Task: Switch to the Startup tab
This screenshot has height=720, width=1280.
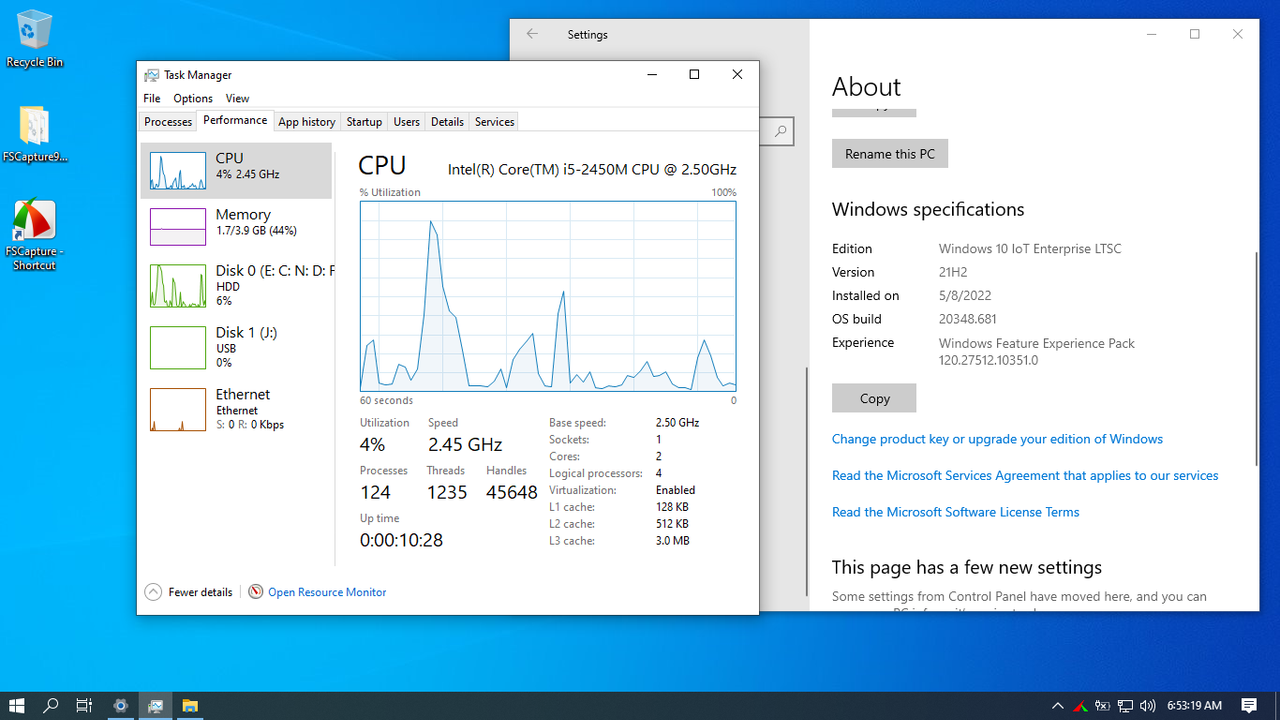Action: coord(364,122)
